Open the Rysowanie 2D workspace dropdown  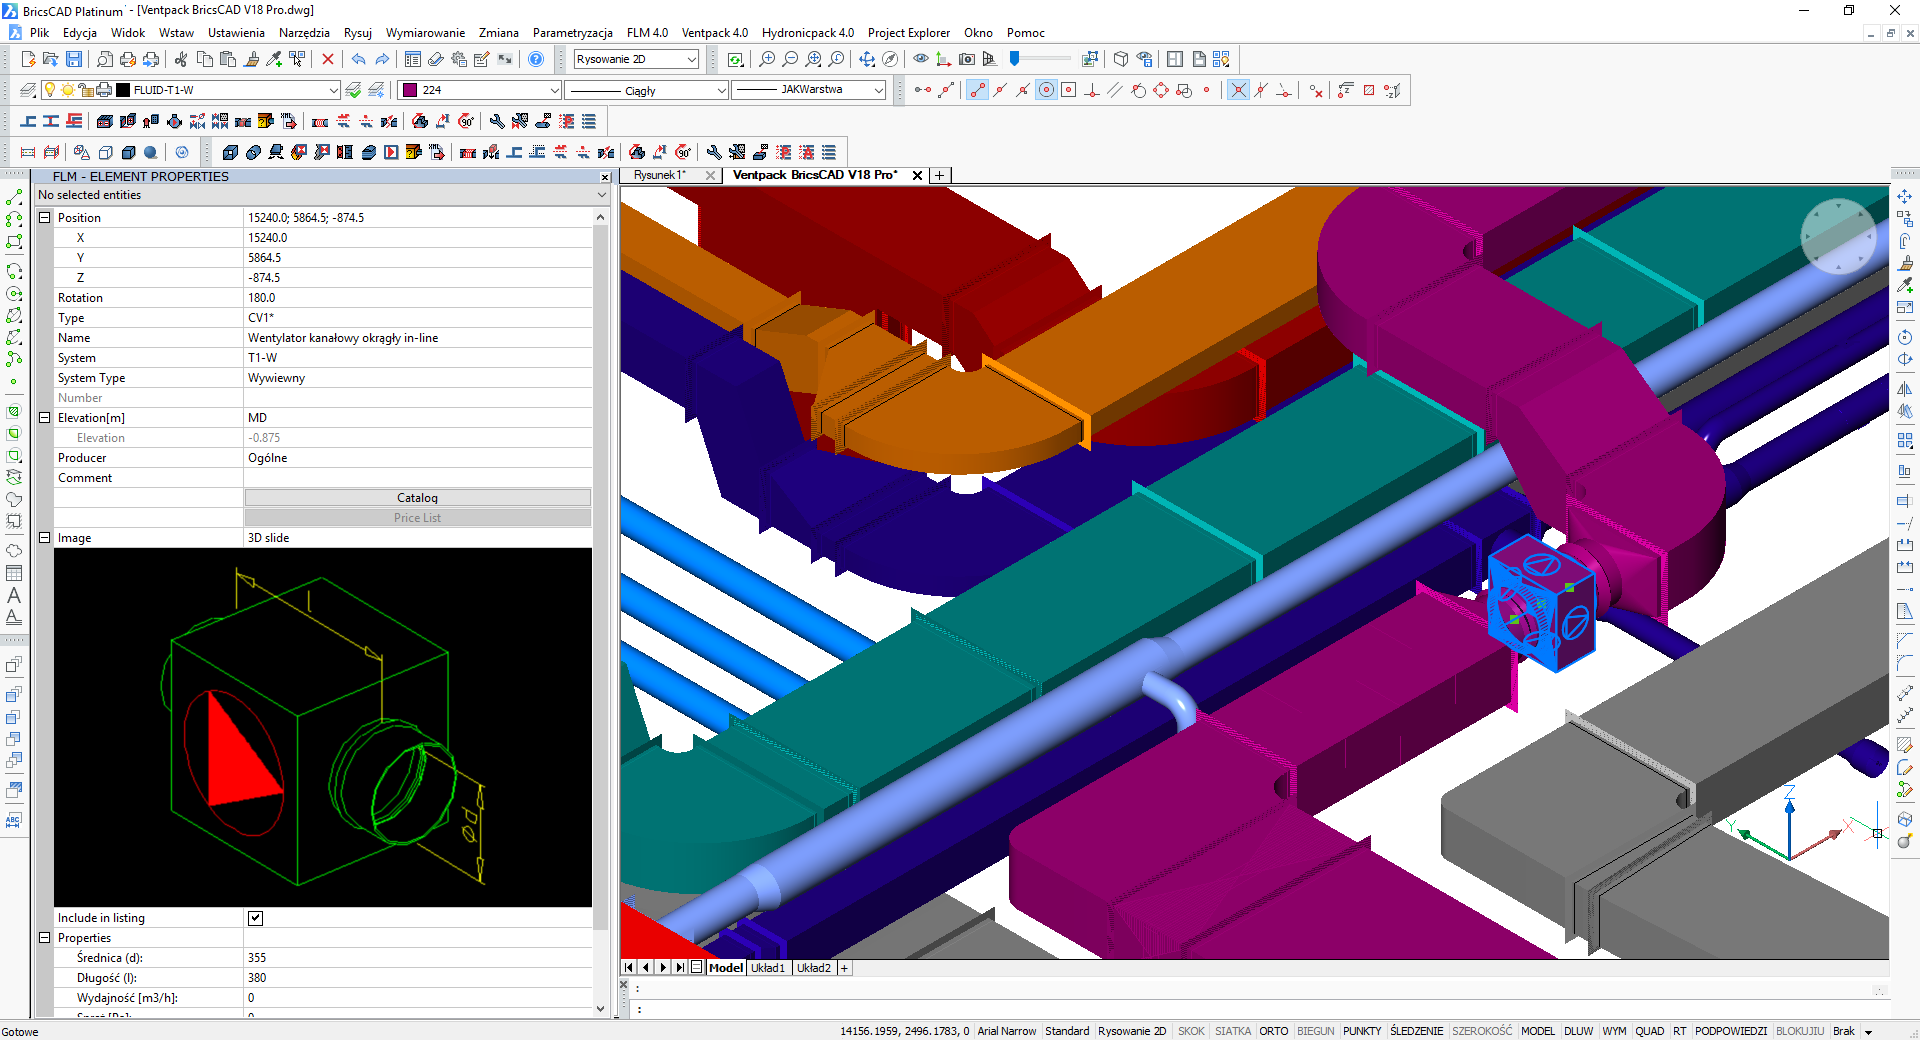click(x=691, y=60)
